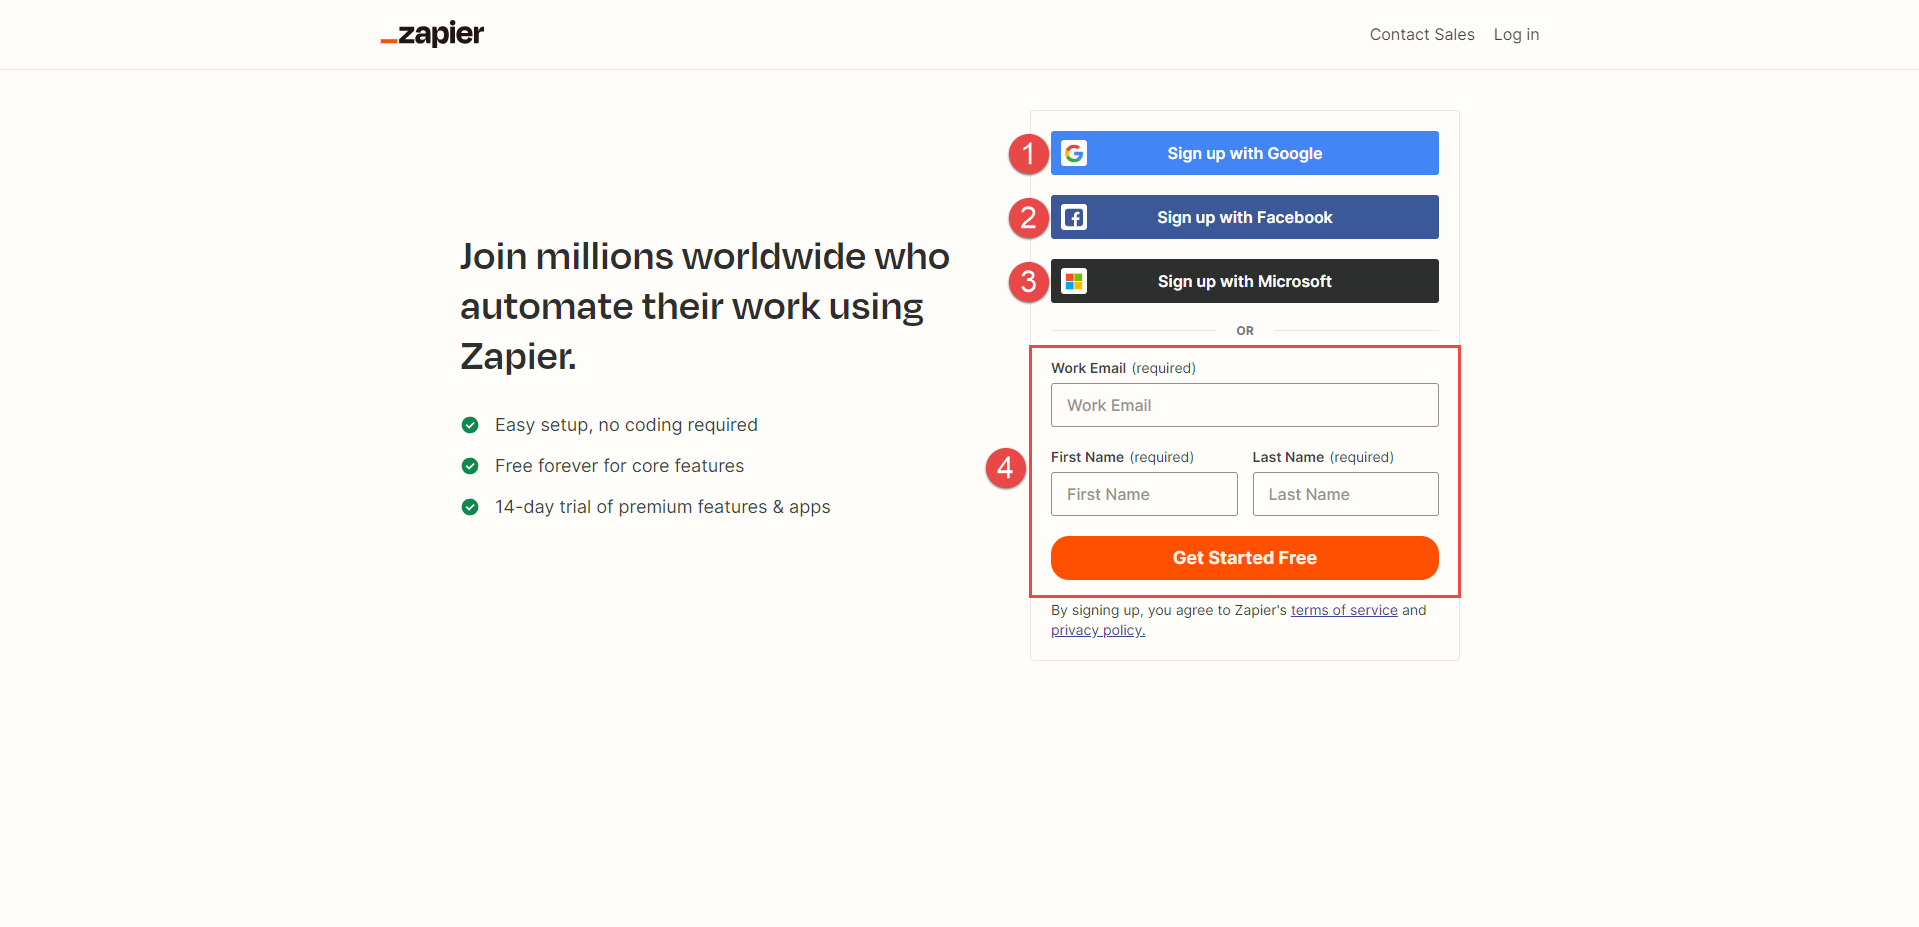Image resolution: width=1919 pixels, height=927 pixels.
Task: Click the checkmark beside Easy setup
Action: (470, 425)
